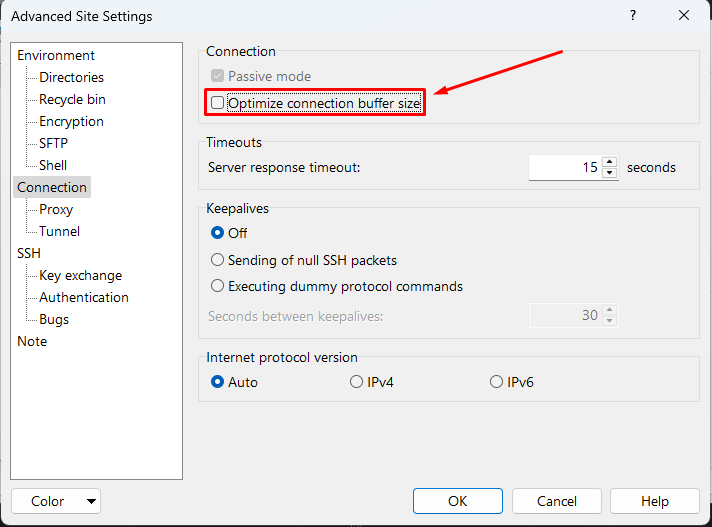Enable Optimize connection buffer size checkbox
This screenshot has width=712, height=527.
(x=218, y=102)
